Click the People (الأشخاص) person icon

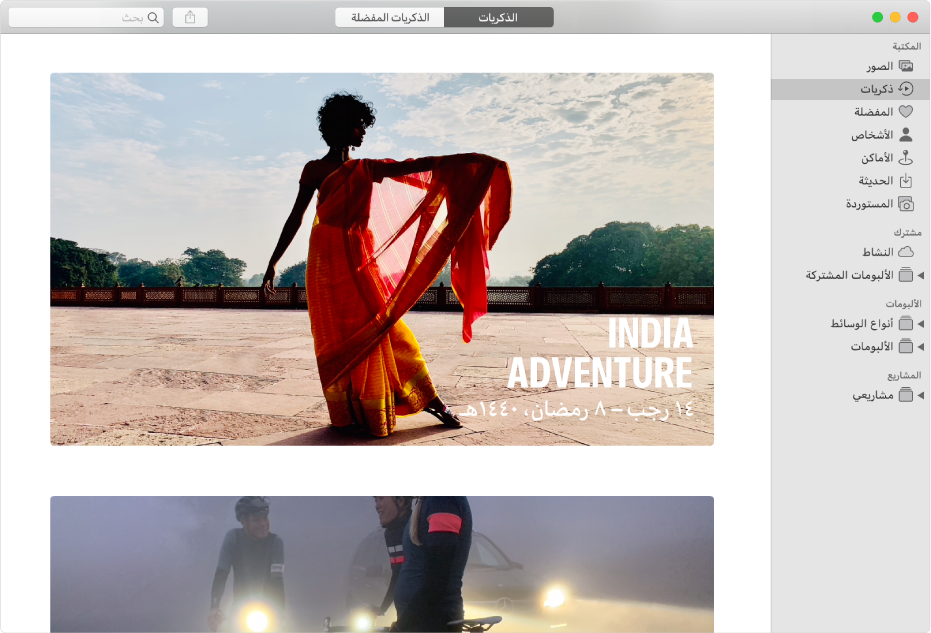(905, 135)
